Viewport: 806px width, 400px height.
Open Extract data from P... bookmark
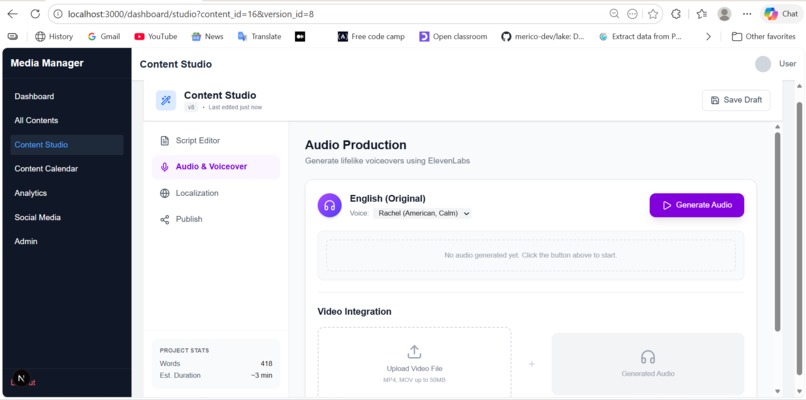point(640,37)
